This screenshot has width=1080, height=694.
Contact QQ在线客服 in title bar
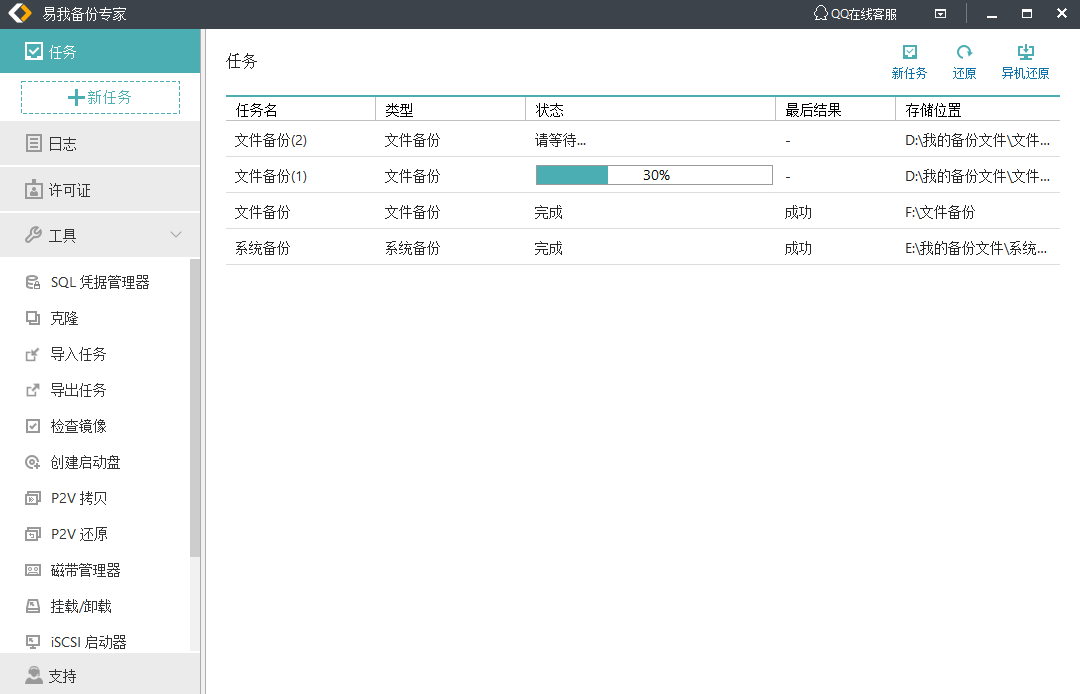click(x=855, y=14)
